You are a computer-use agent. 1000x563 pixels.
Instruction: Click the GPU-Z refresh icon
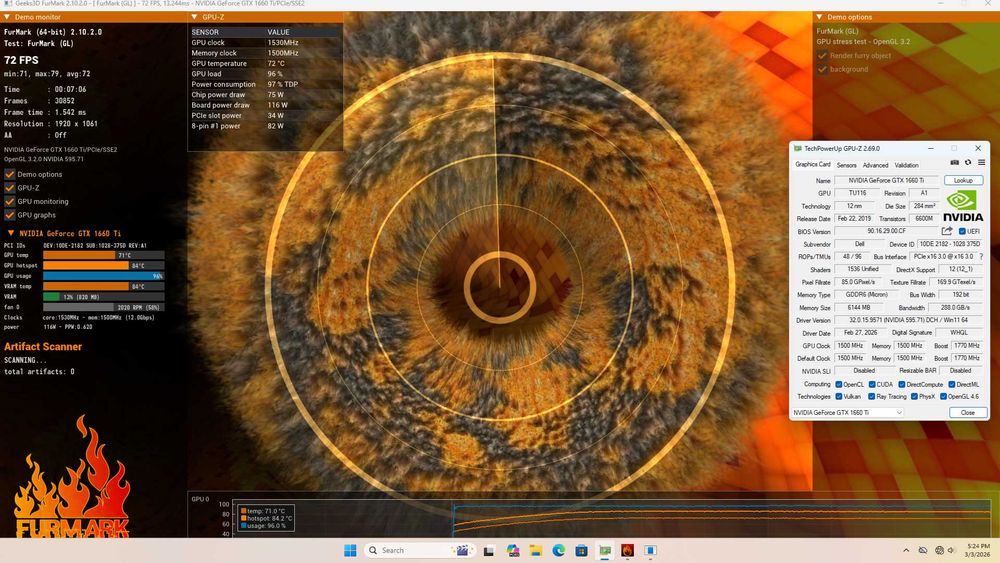pyautogui.click(x=968, y=163)
